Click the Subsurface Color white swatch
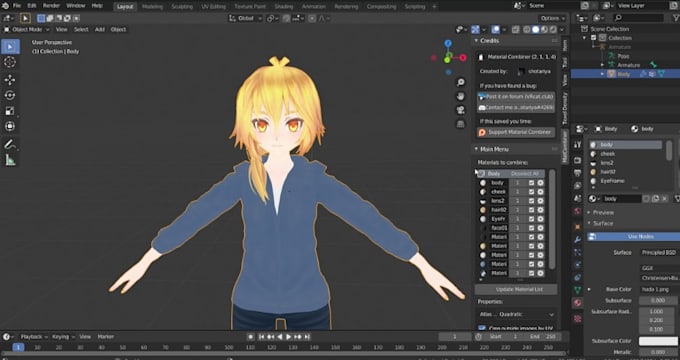Image resolution: width=680 pixels, height=360 pixels. [x=659, y=341]
